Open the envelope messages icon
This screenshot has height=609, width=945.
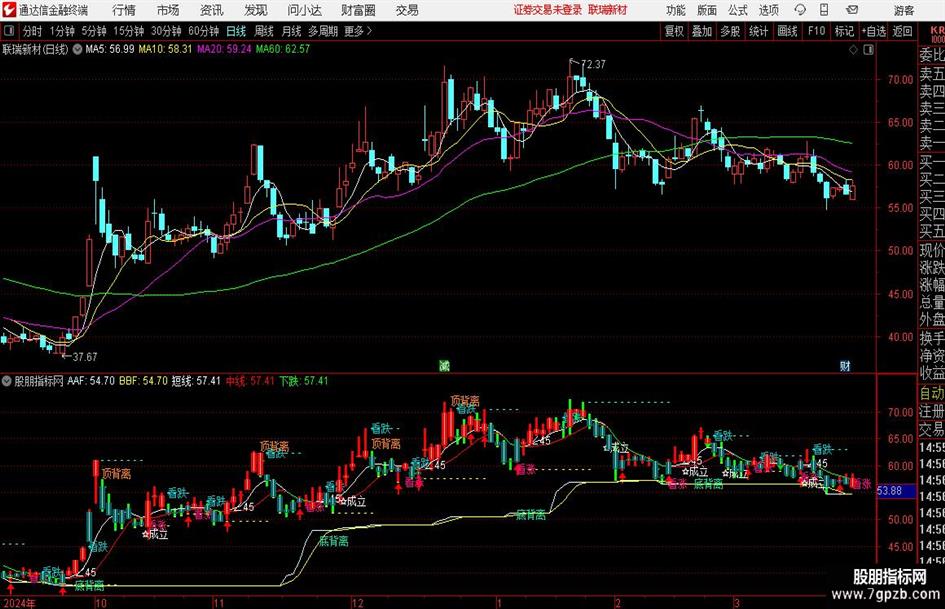coord(852,10)
